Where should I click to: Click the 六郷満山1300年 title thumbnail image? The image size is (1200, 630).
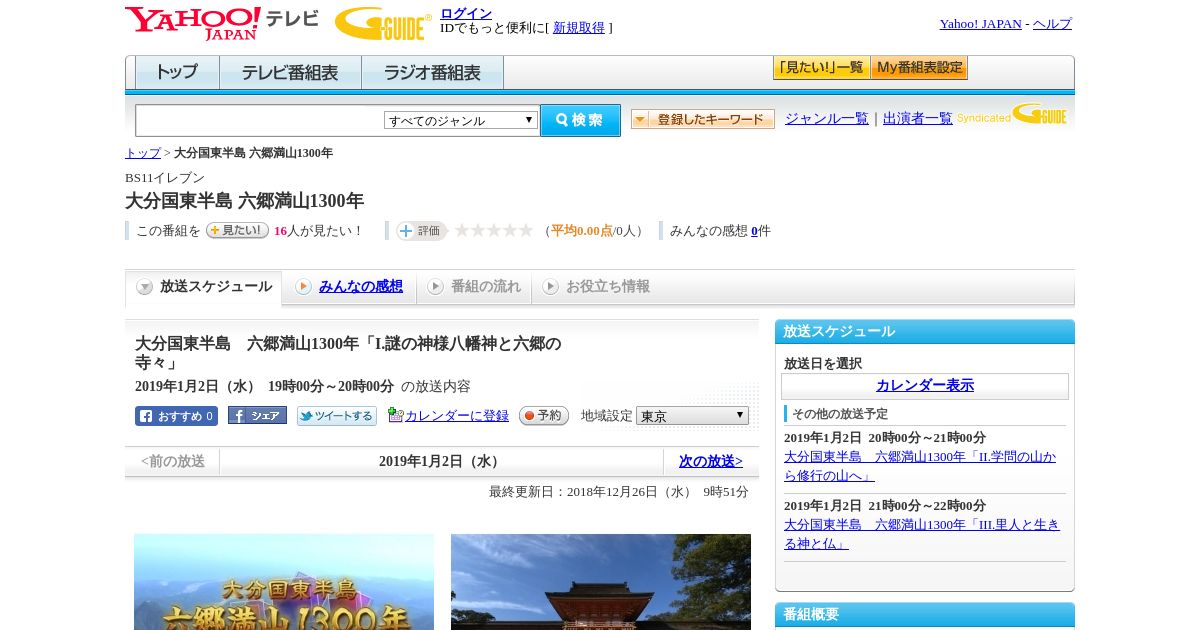(x=284, y=582)
